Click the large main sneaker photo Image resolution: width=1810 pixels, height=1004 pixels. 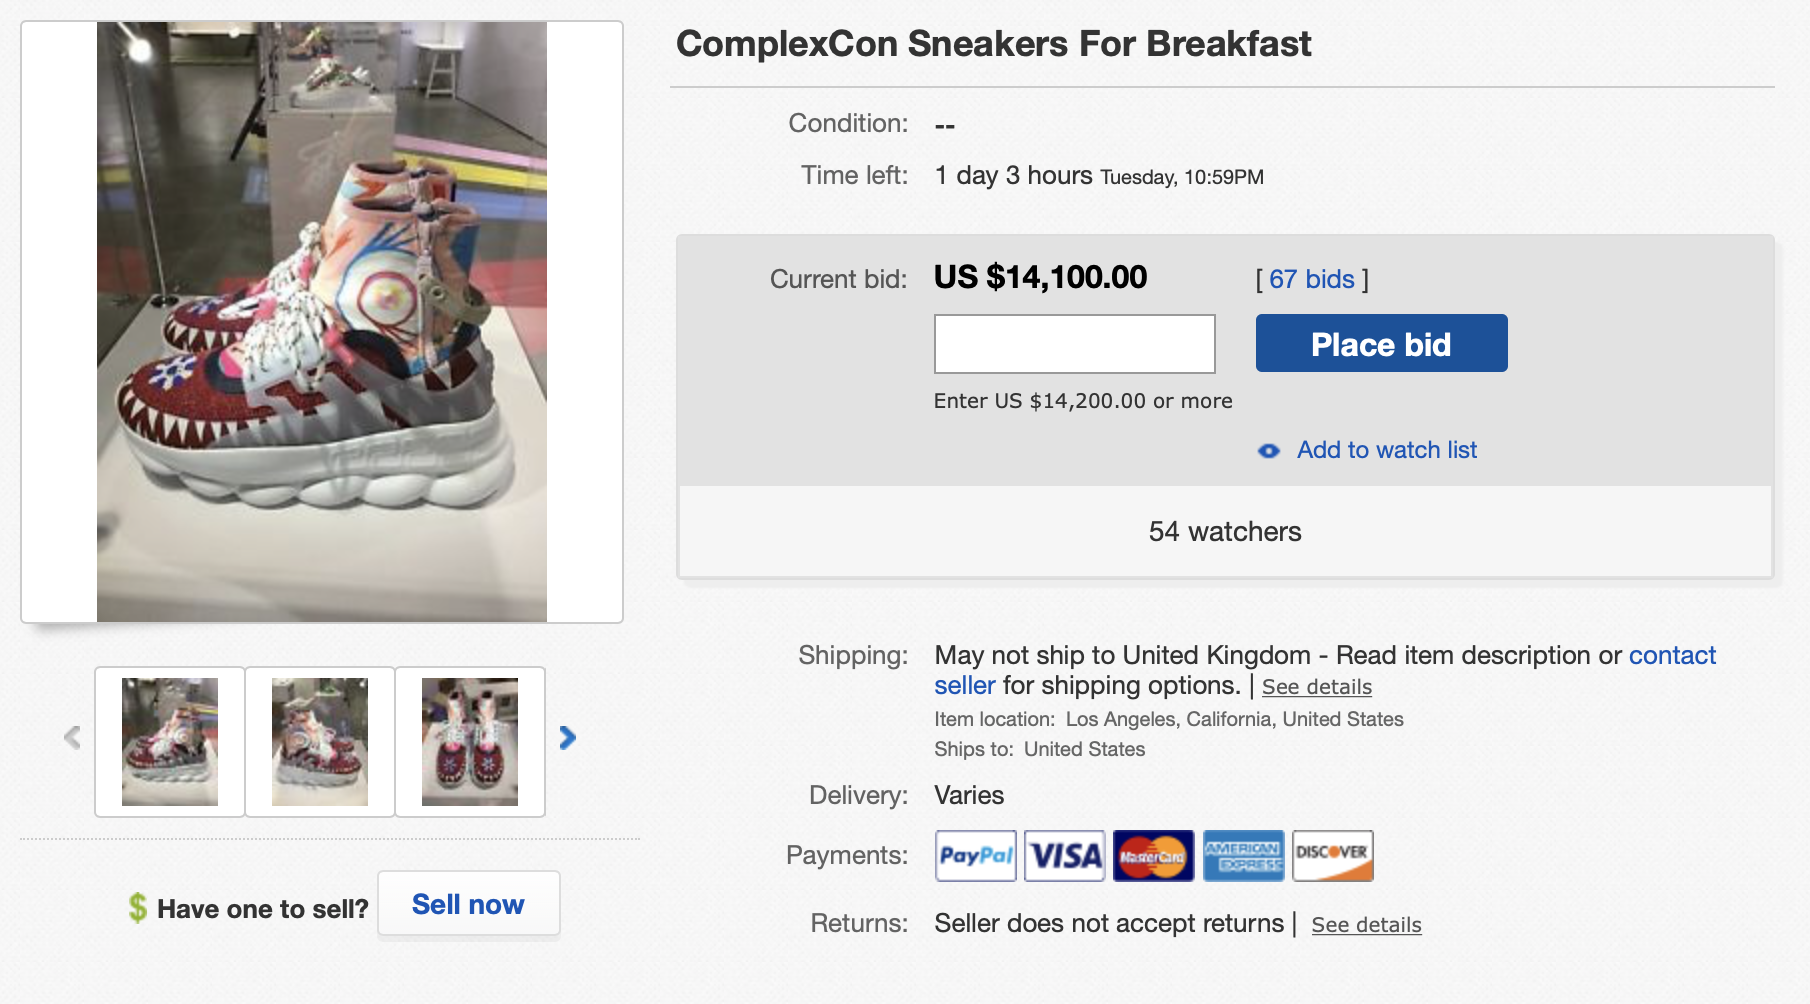coord(322,322)
